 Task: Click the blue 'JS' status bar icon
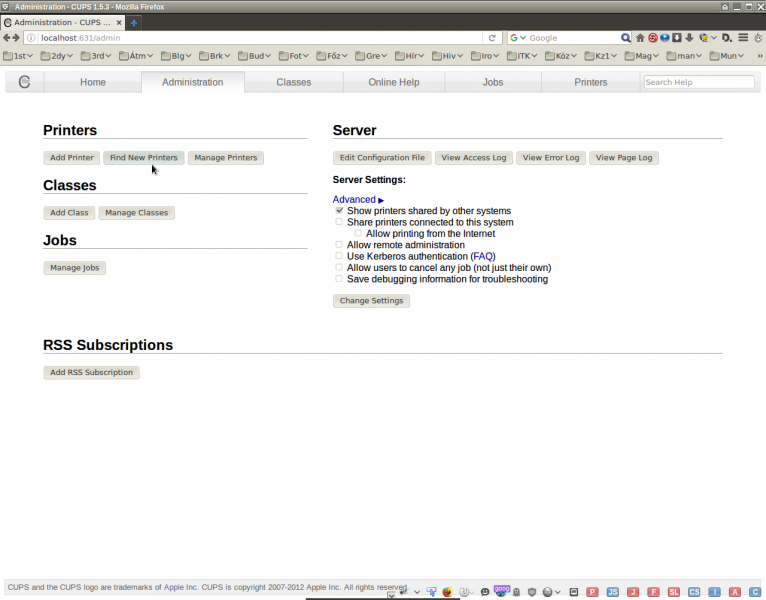613,592
